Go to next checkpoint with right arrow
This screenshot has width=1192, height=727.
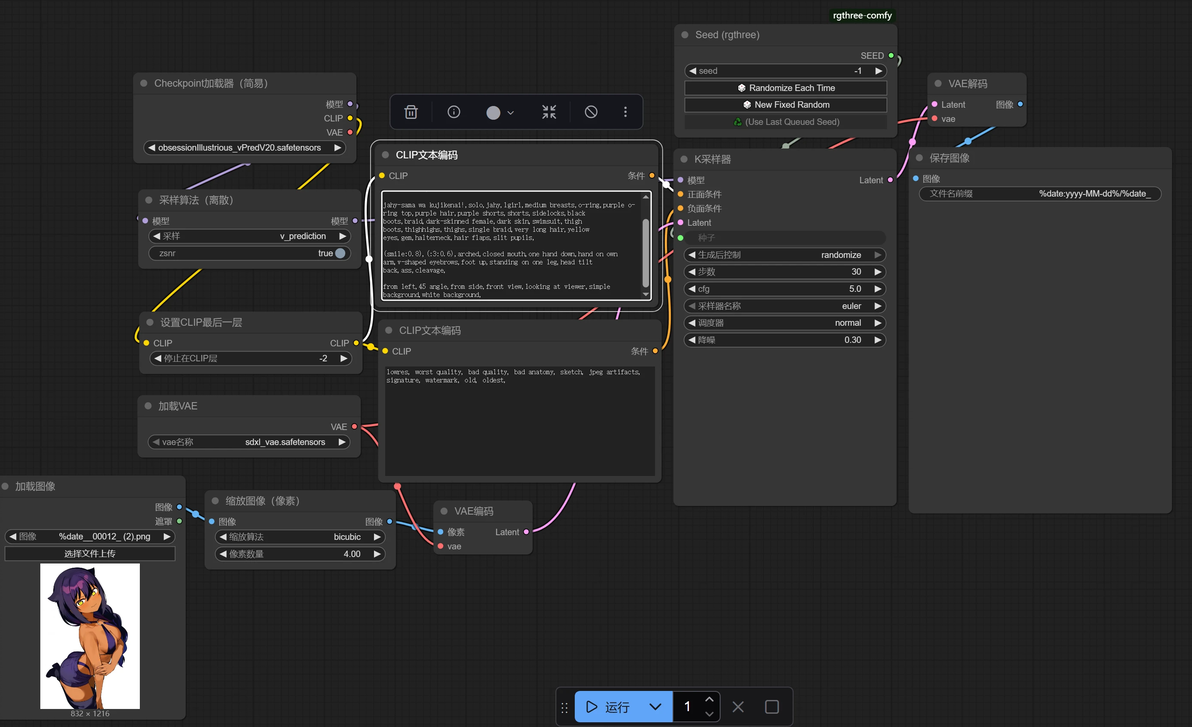(338, 148)
